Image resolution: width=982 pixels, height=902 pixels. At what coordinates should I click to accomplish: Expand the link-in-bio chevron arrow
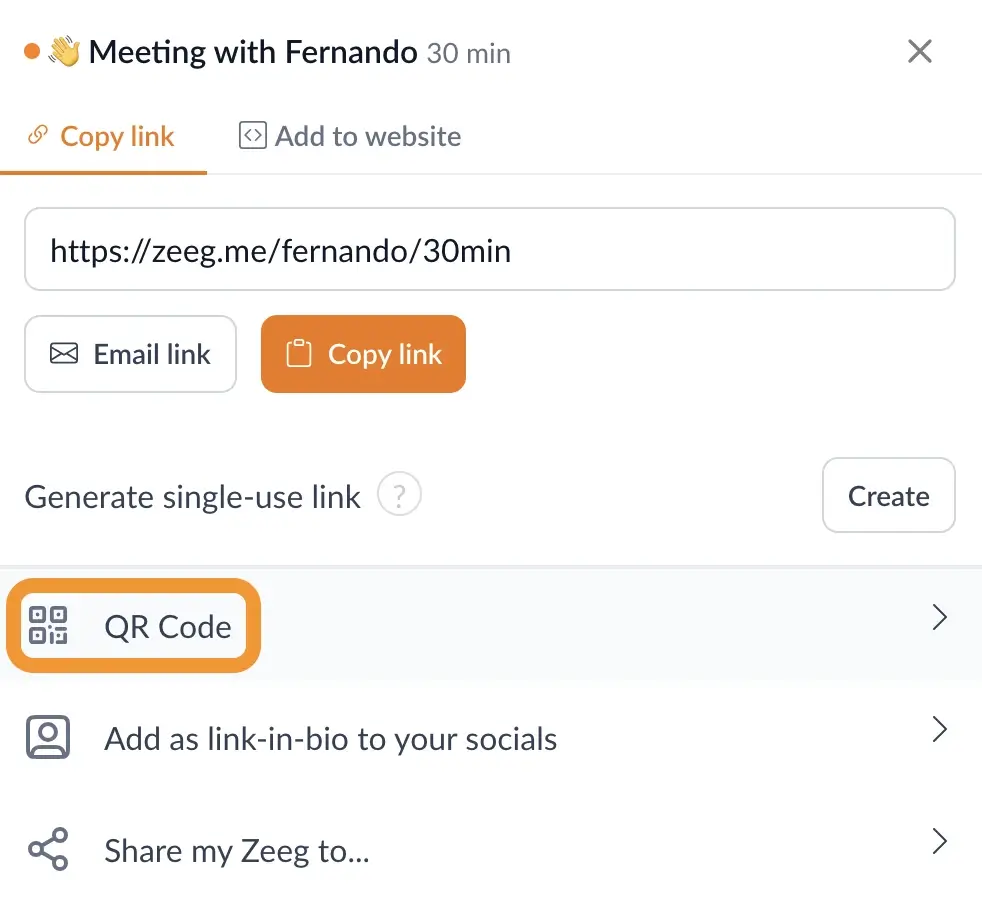tap(939, 729)
